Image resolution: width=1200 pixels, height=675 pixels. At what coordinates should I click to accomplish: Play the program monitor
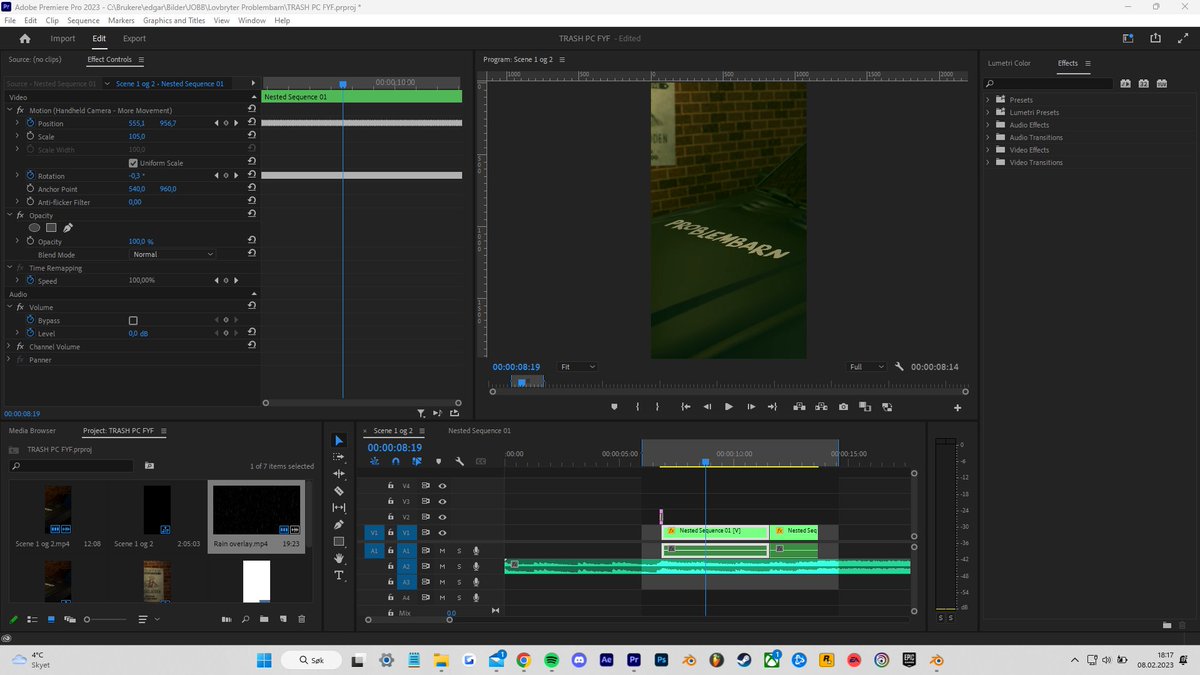pos(728,407)
